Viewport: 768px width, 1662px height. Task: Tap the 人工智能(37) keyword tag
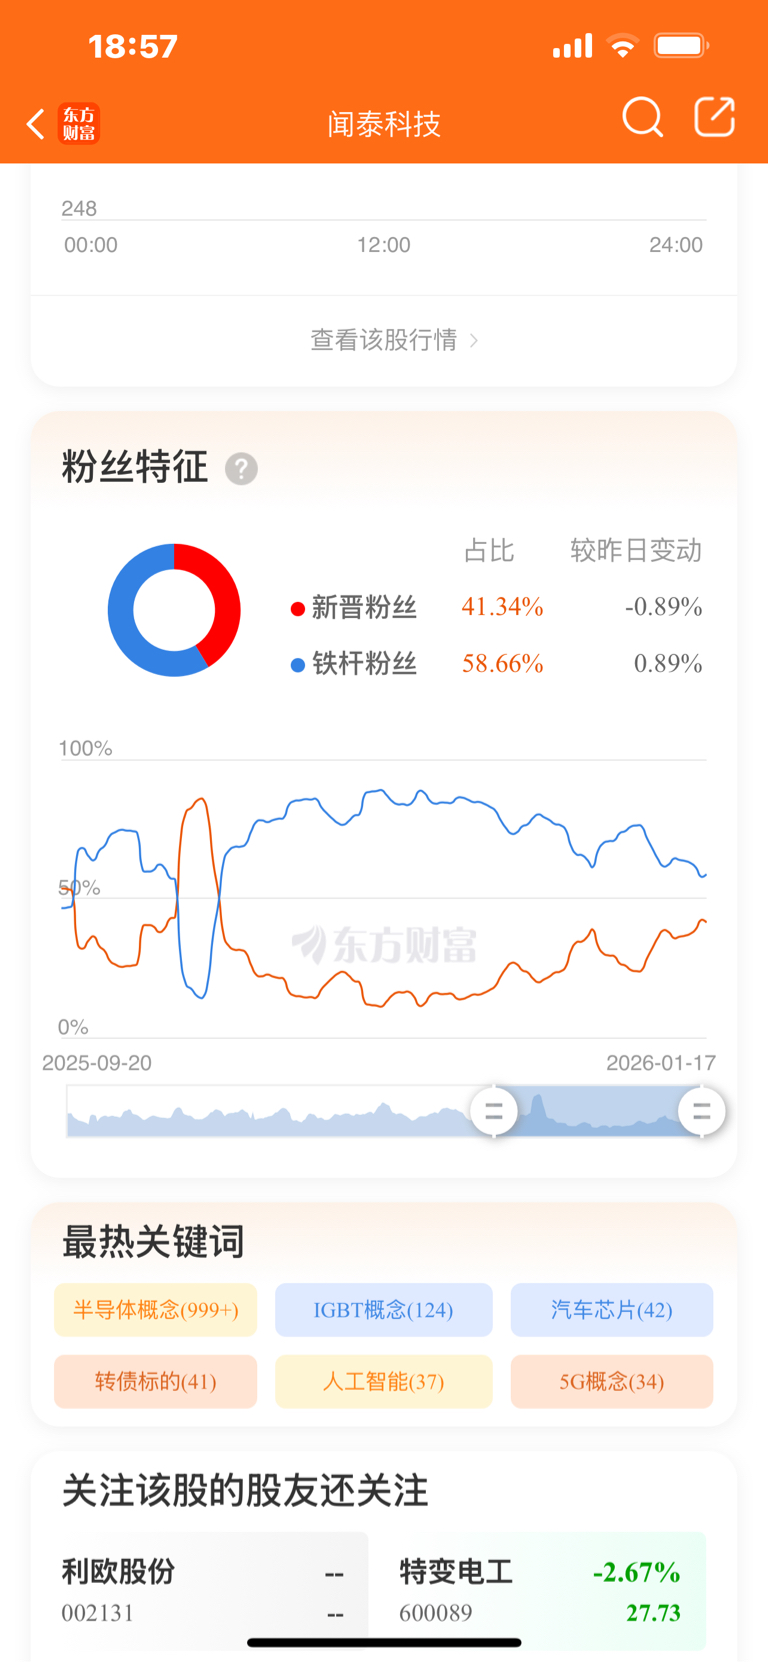[x=384, y=1382]
